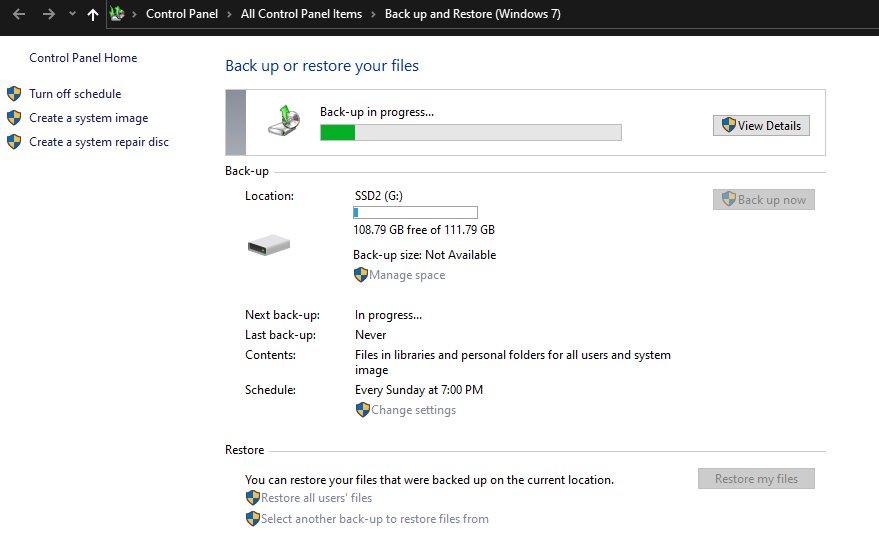Expand chevron after Control Panel breadcrumb
This screenshot has height=550, width=879.
229,15
